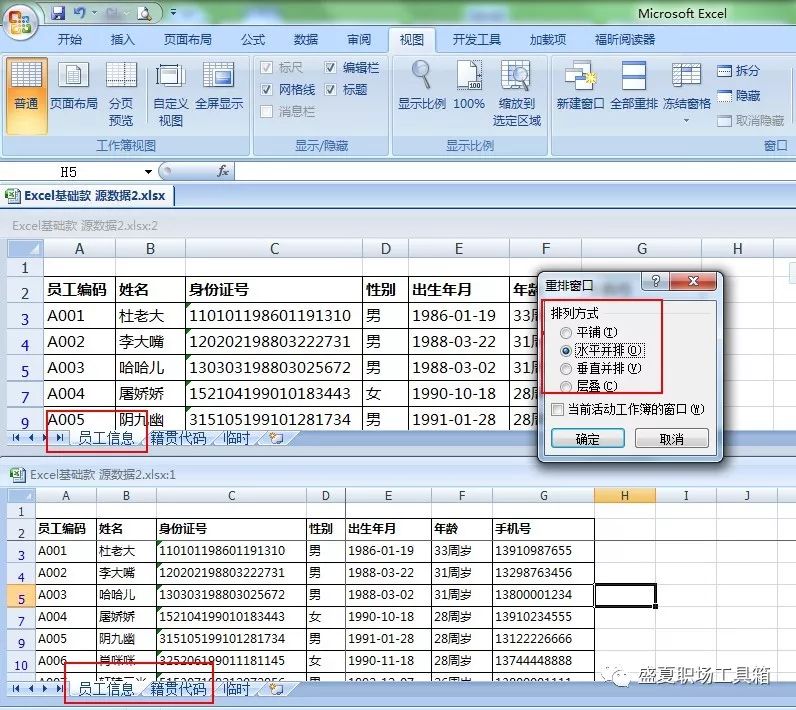The width and height of the screenshot is (796, 710).
Task: Click into the formula bar input
Action: click(x=513, y=172)
